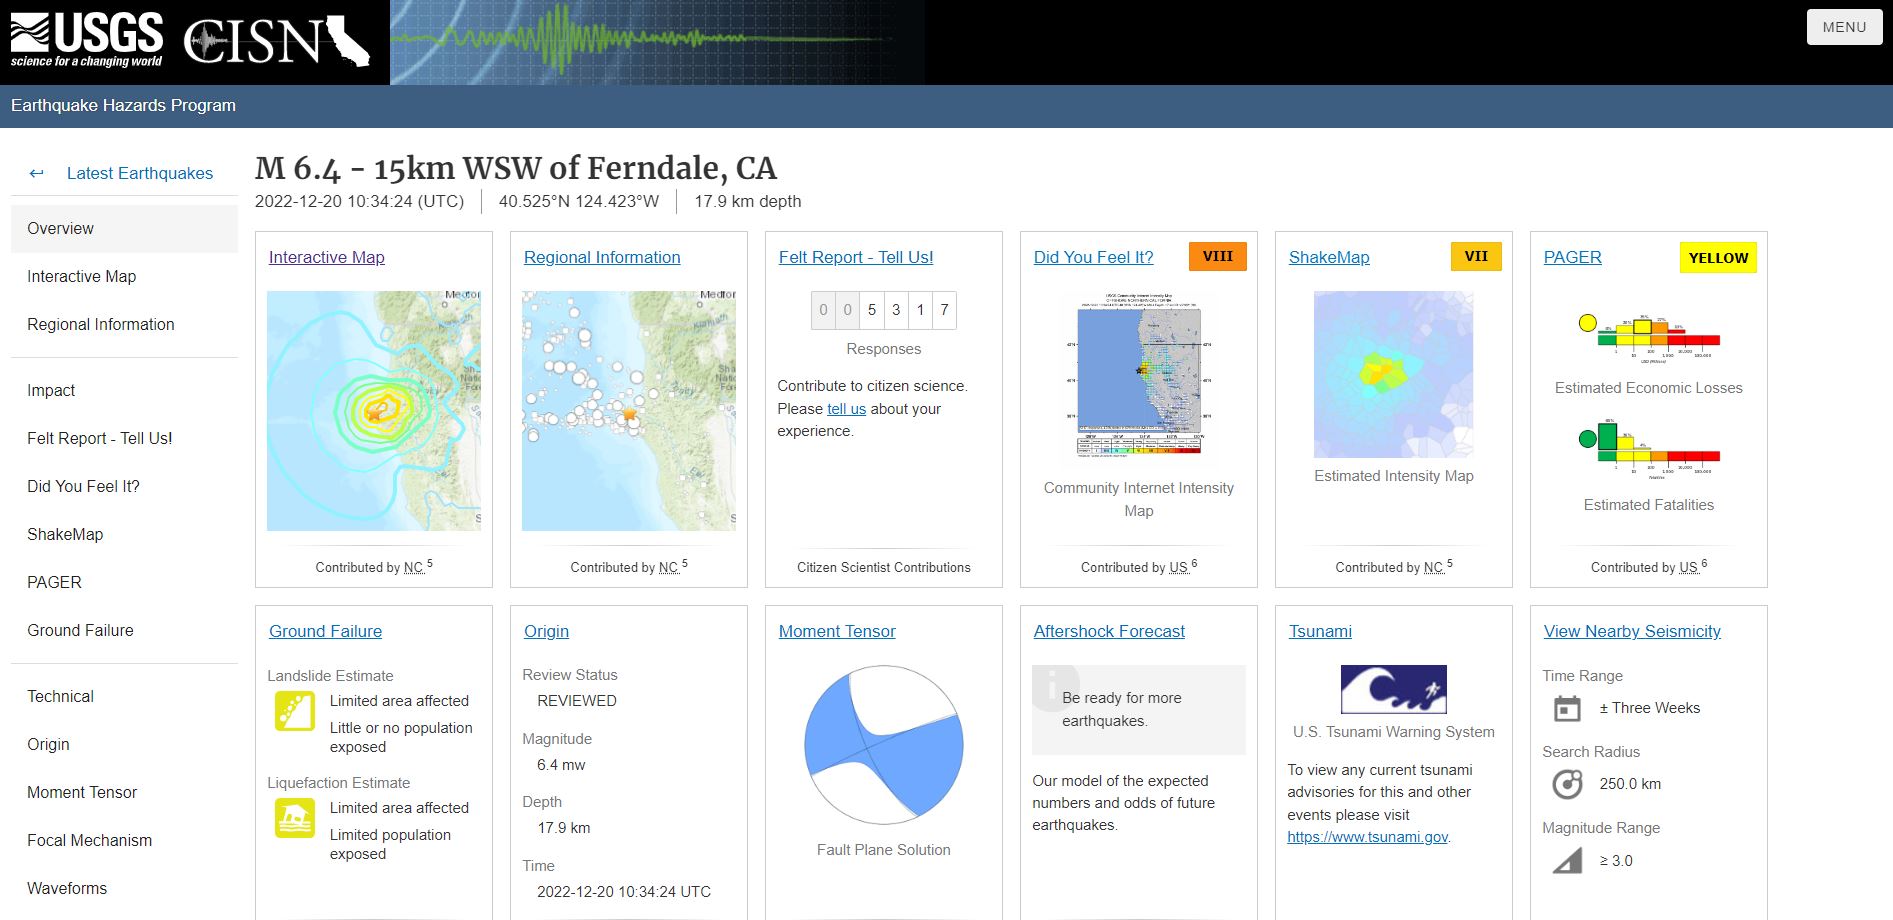Image resolution: width=1893 pixels, height=920 pixels.
Task: Click the orange VIII intensity badge
Action: point(1217,256)
